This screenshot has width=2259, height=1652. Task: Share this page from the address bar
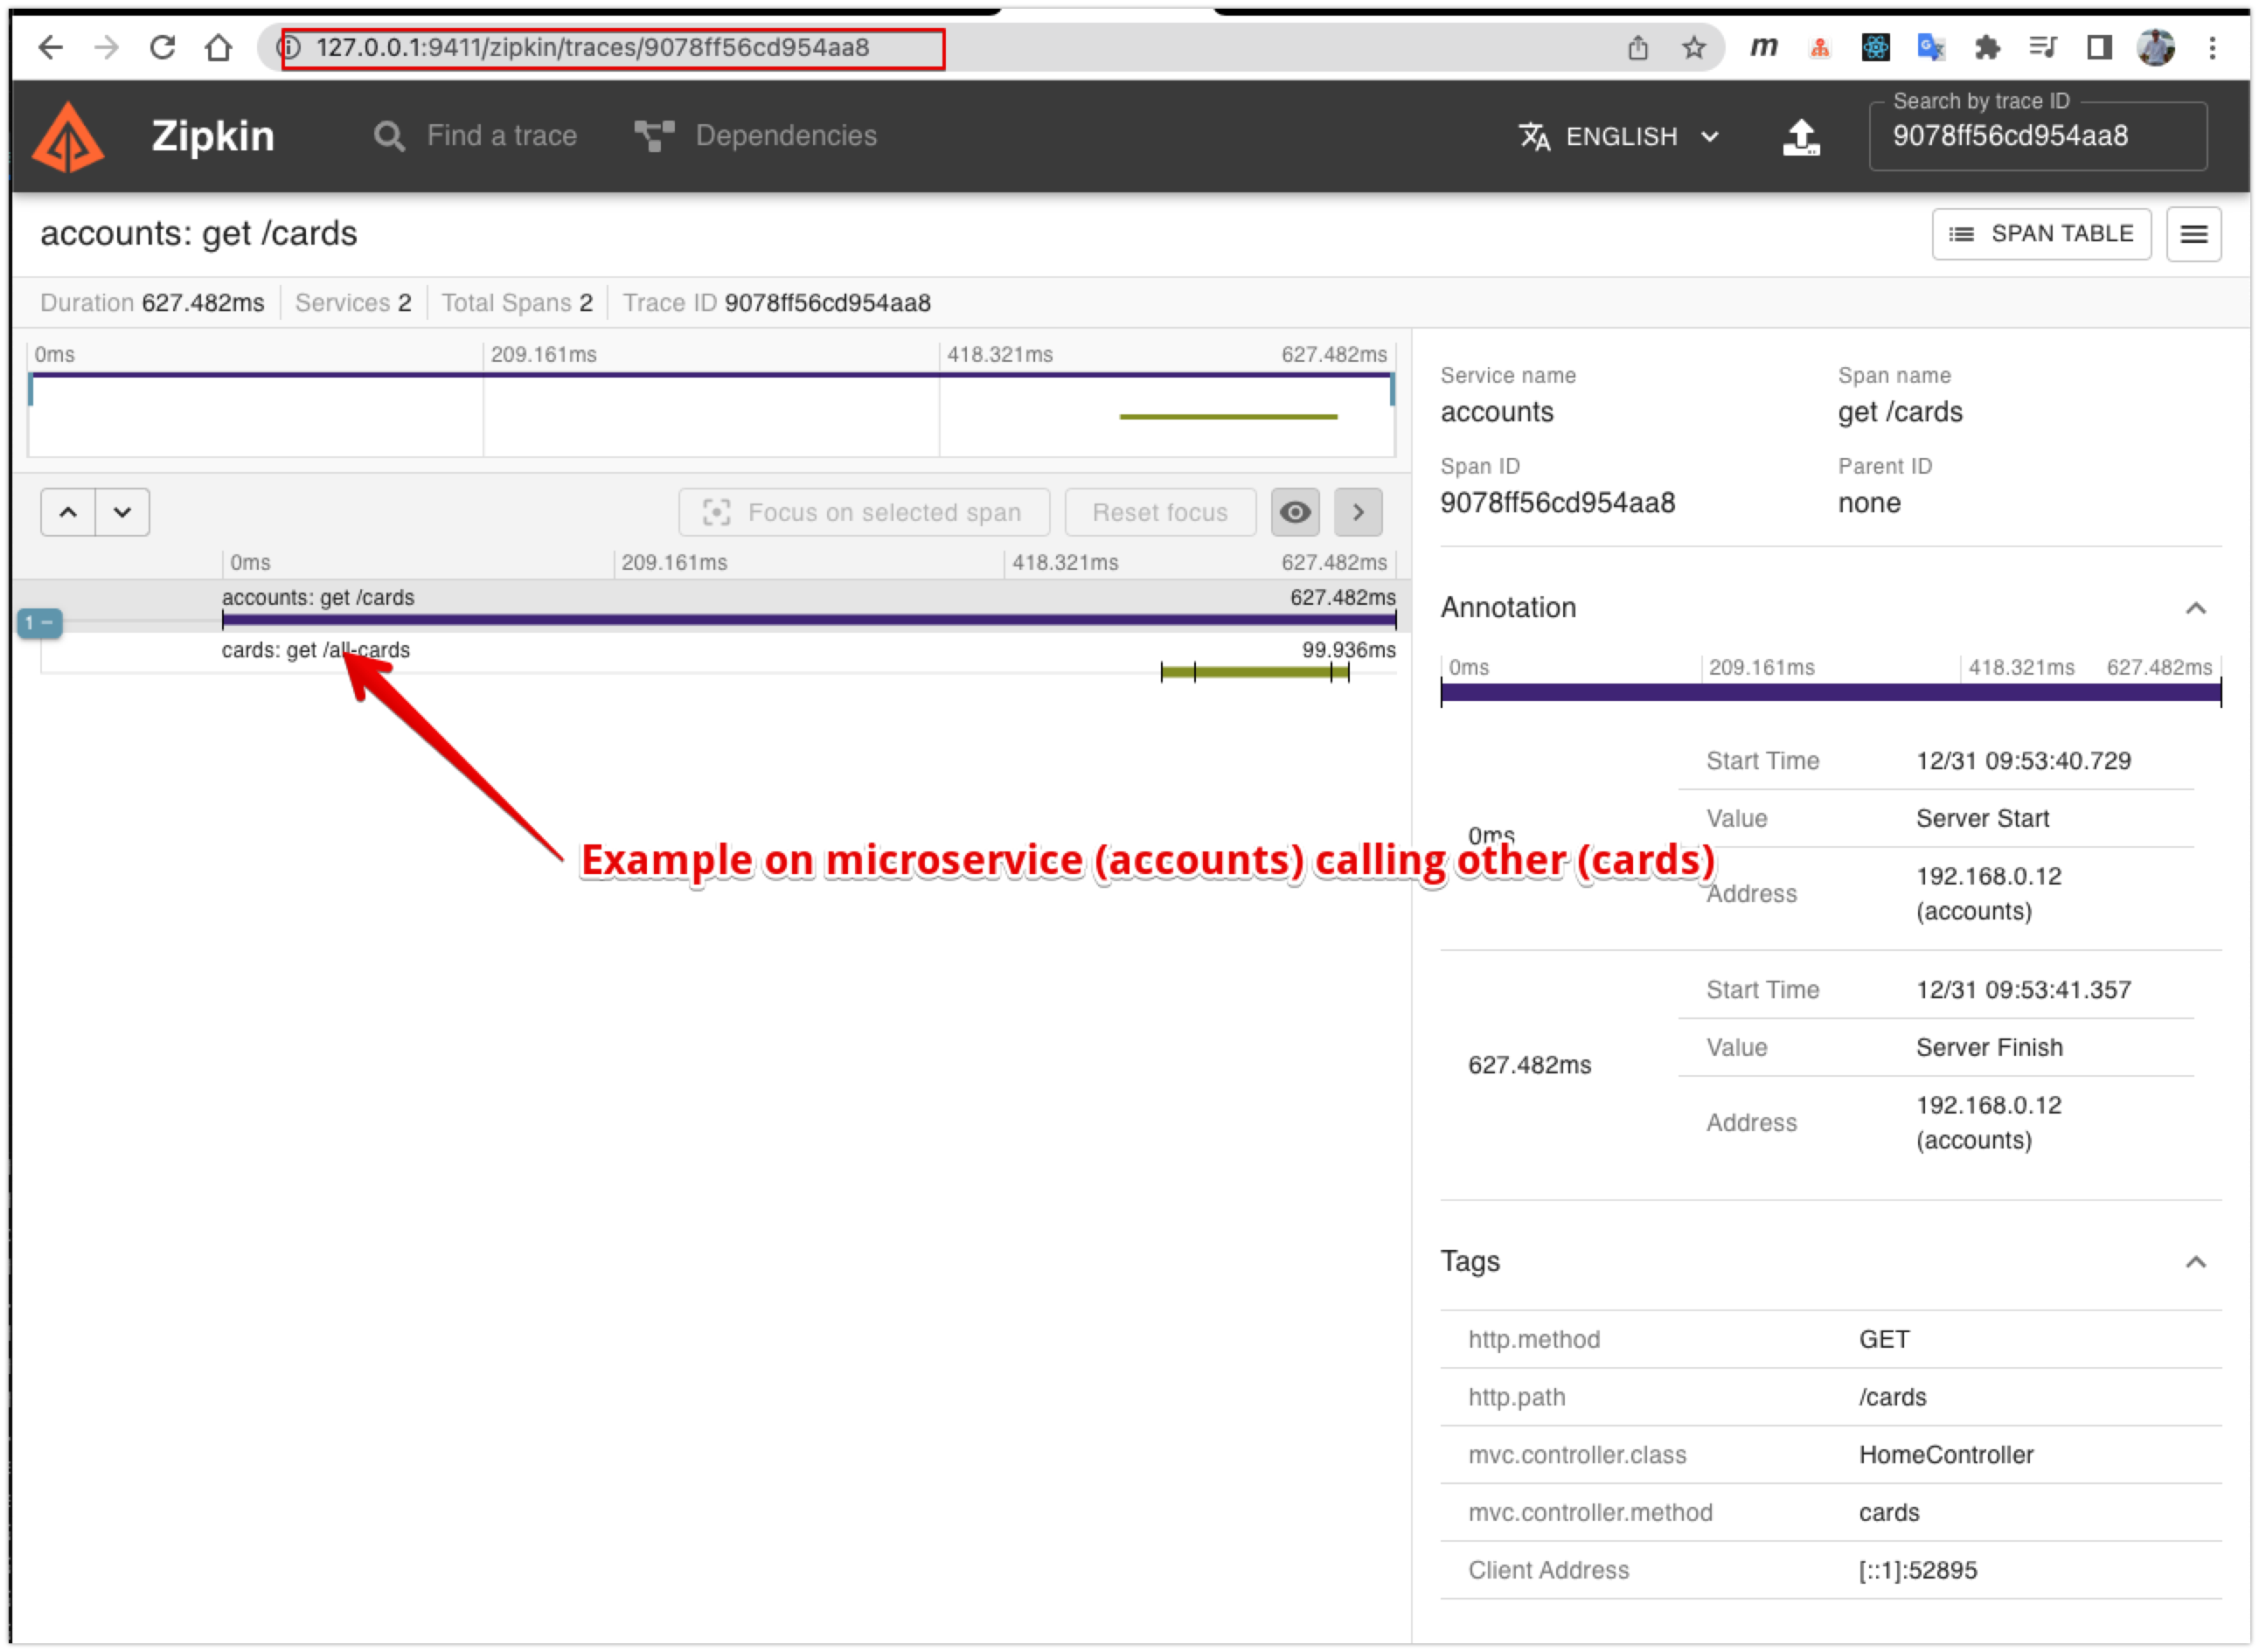point(1638,47)
